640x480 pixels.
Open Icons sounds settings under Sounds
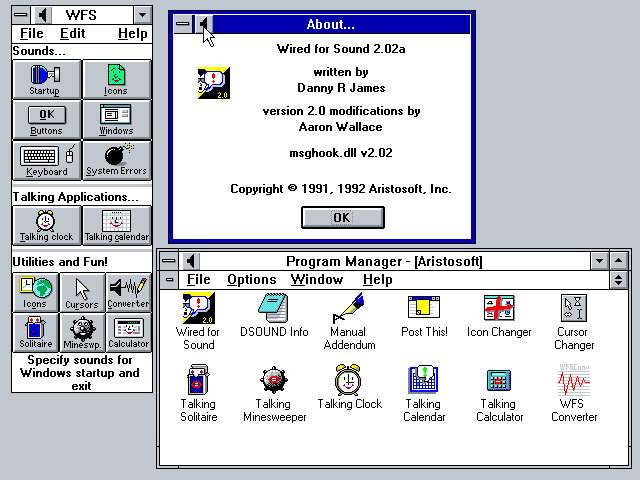click(x=117, y=79)
